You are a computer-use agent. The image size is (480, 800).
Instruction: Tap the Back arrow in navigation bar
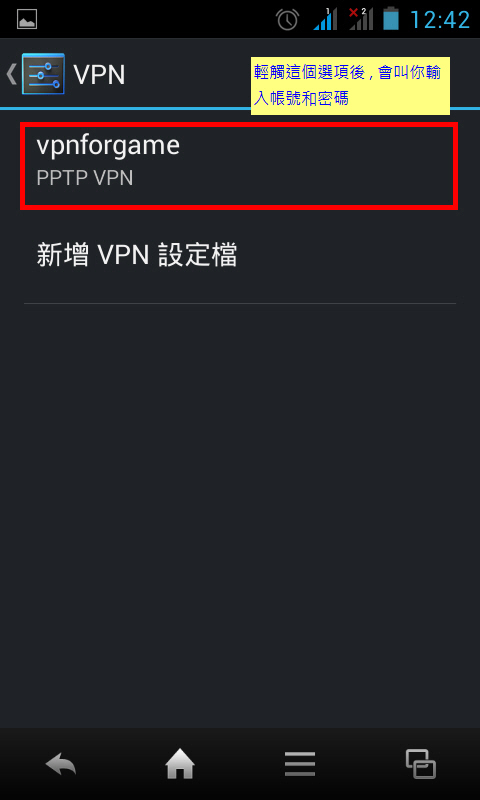point(61,765)
